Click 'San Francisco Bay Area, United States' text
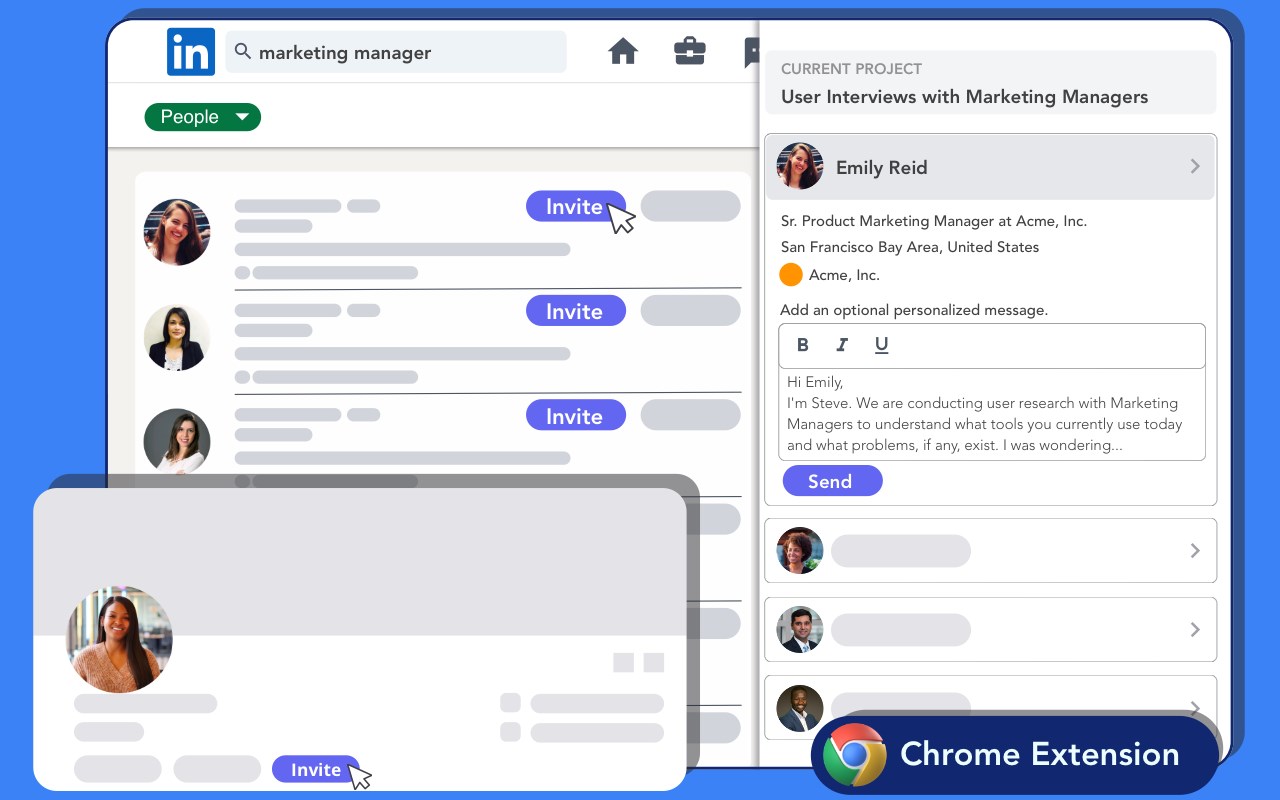Viewport: 1280px width, 800px height. pos(910,247)
